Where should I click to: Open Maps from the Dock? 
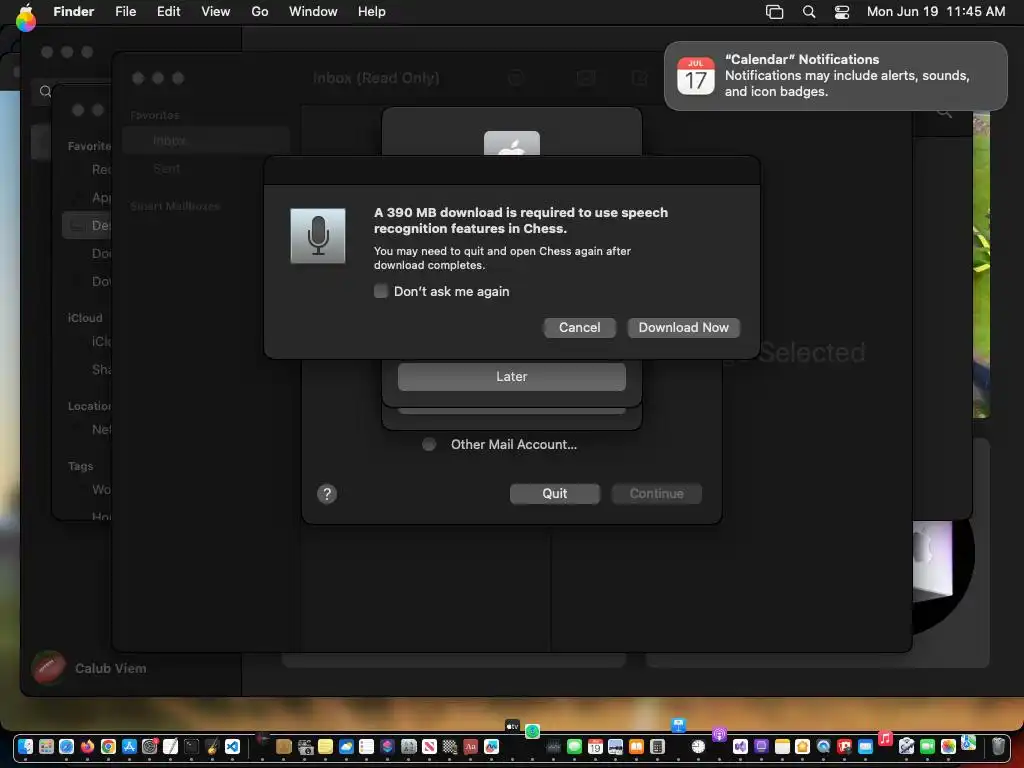(968, 743)
